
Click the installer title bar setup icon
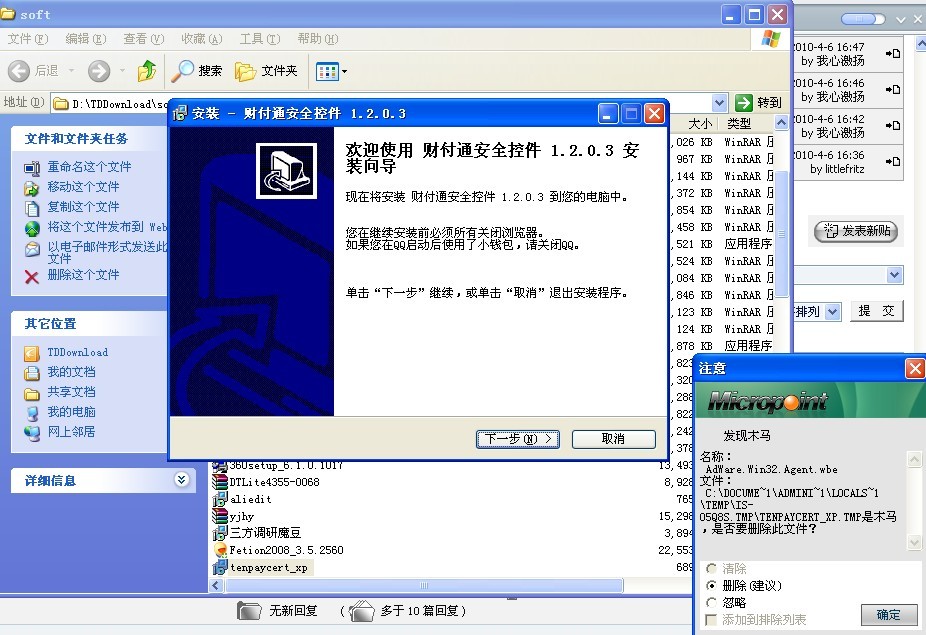(180, 113)
